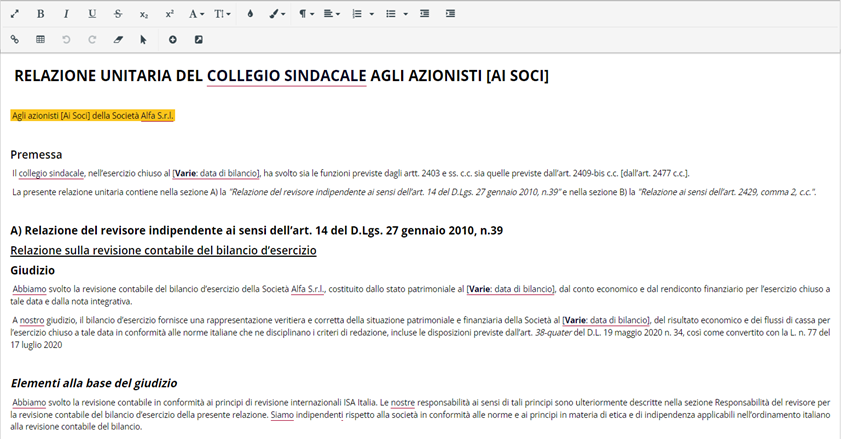Select all with the arrow cursor icon
Image resolution: width=841 pixels, height=439 pixels.
[x=143, y=40]
